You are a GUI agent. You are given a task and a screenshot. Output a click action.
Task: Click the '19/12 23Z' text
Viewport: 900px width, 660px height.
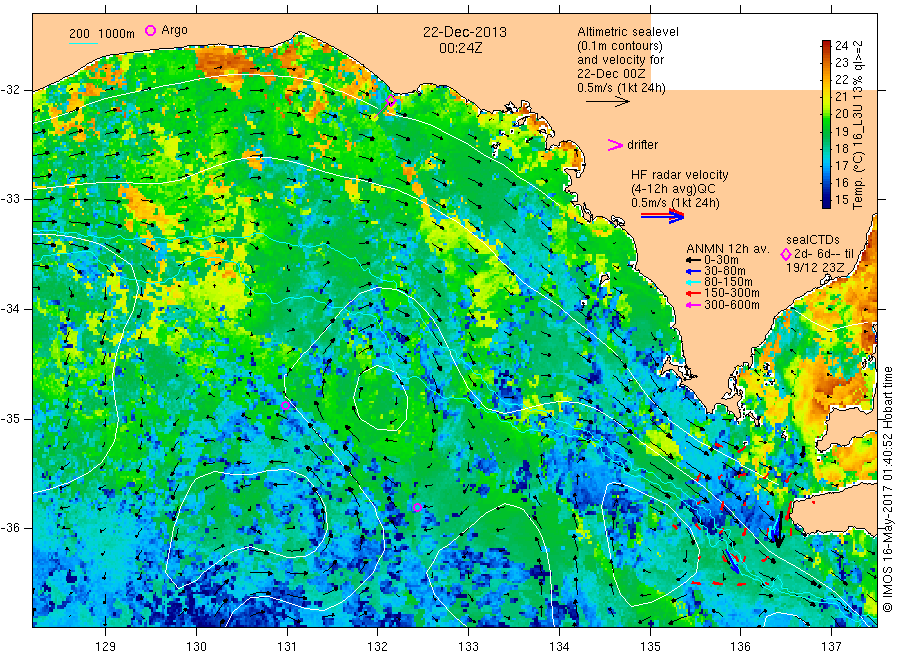(x=815, y=268)
